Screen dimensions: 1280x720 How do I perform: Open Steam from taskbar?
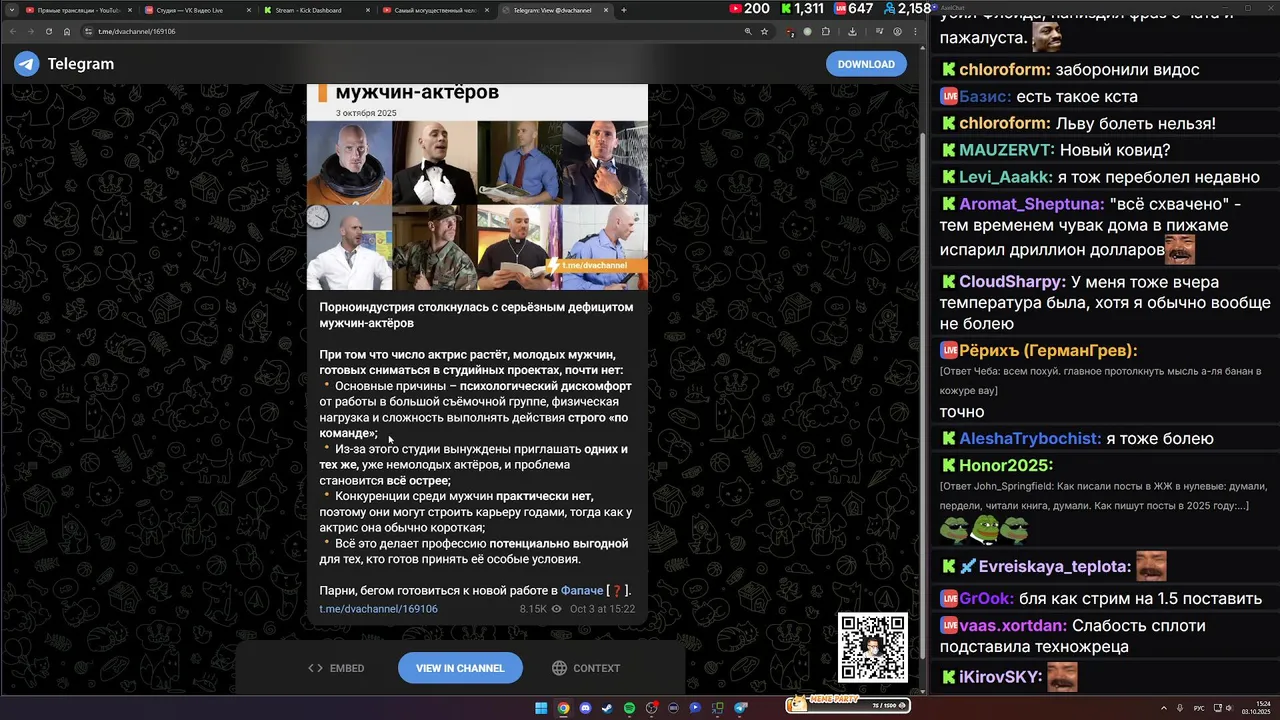607,708
